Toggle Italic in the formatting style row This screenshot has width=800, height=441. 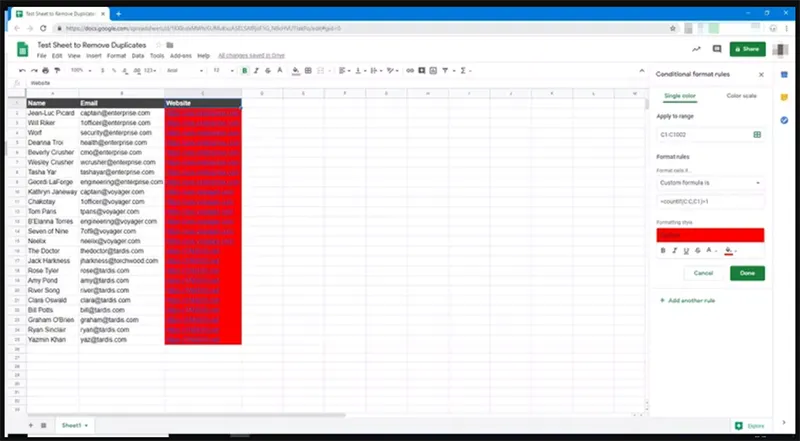click(x=674, y=251)
